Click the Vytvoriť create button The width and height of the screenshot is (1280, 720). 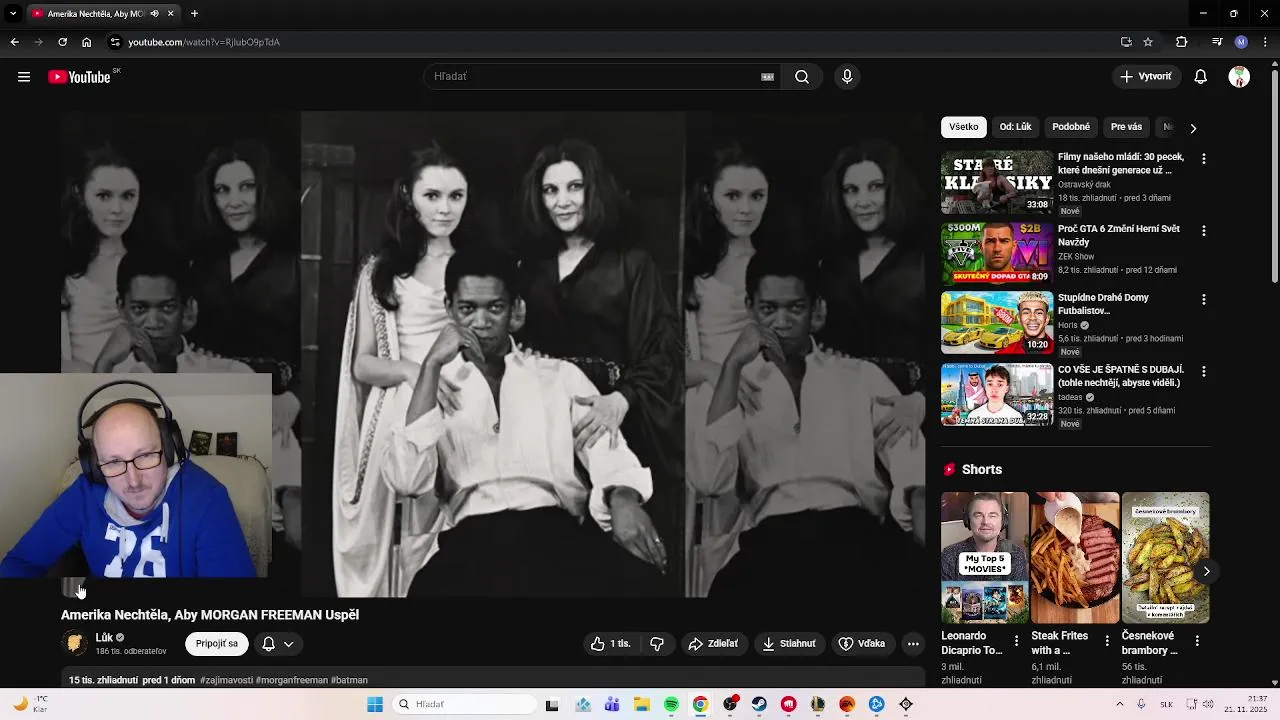(x=1146, y=77)
